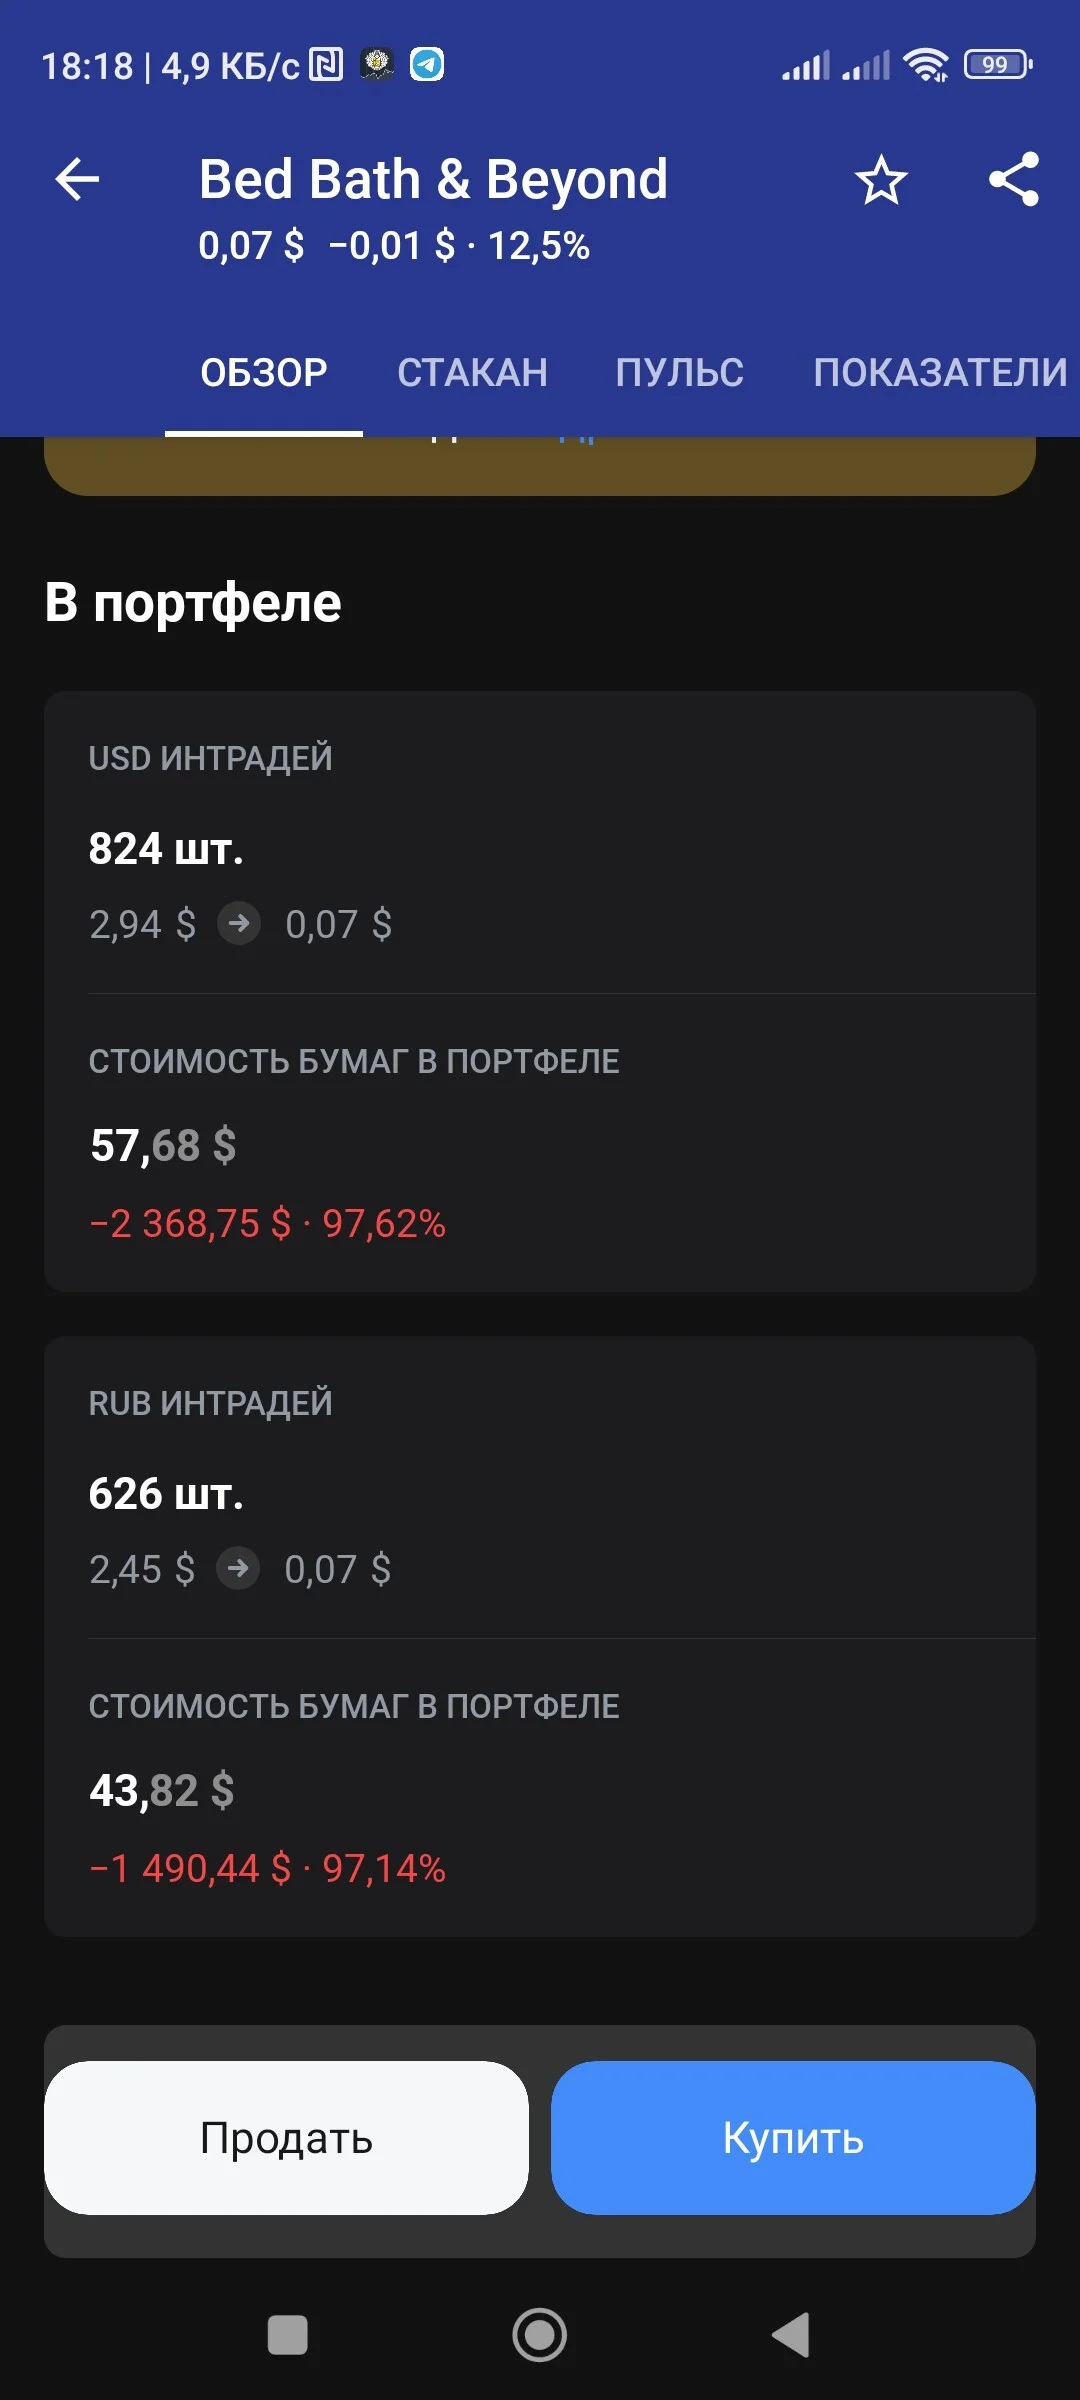This screenshot has height=2400, width=1080.
Task: Tap NFC icon in status bar
Action: 327,65
